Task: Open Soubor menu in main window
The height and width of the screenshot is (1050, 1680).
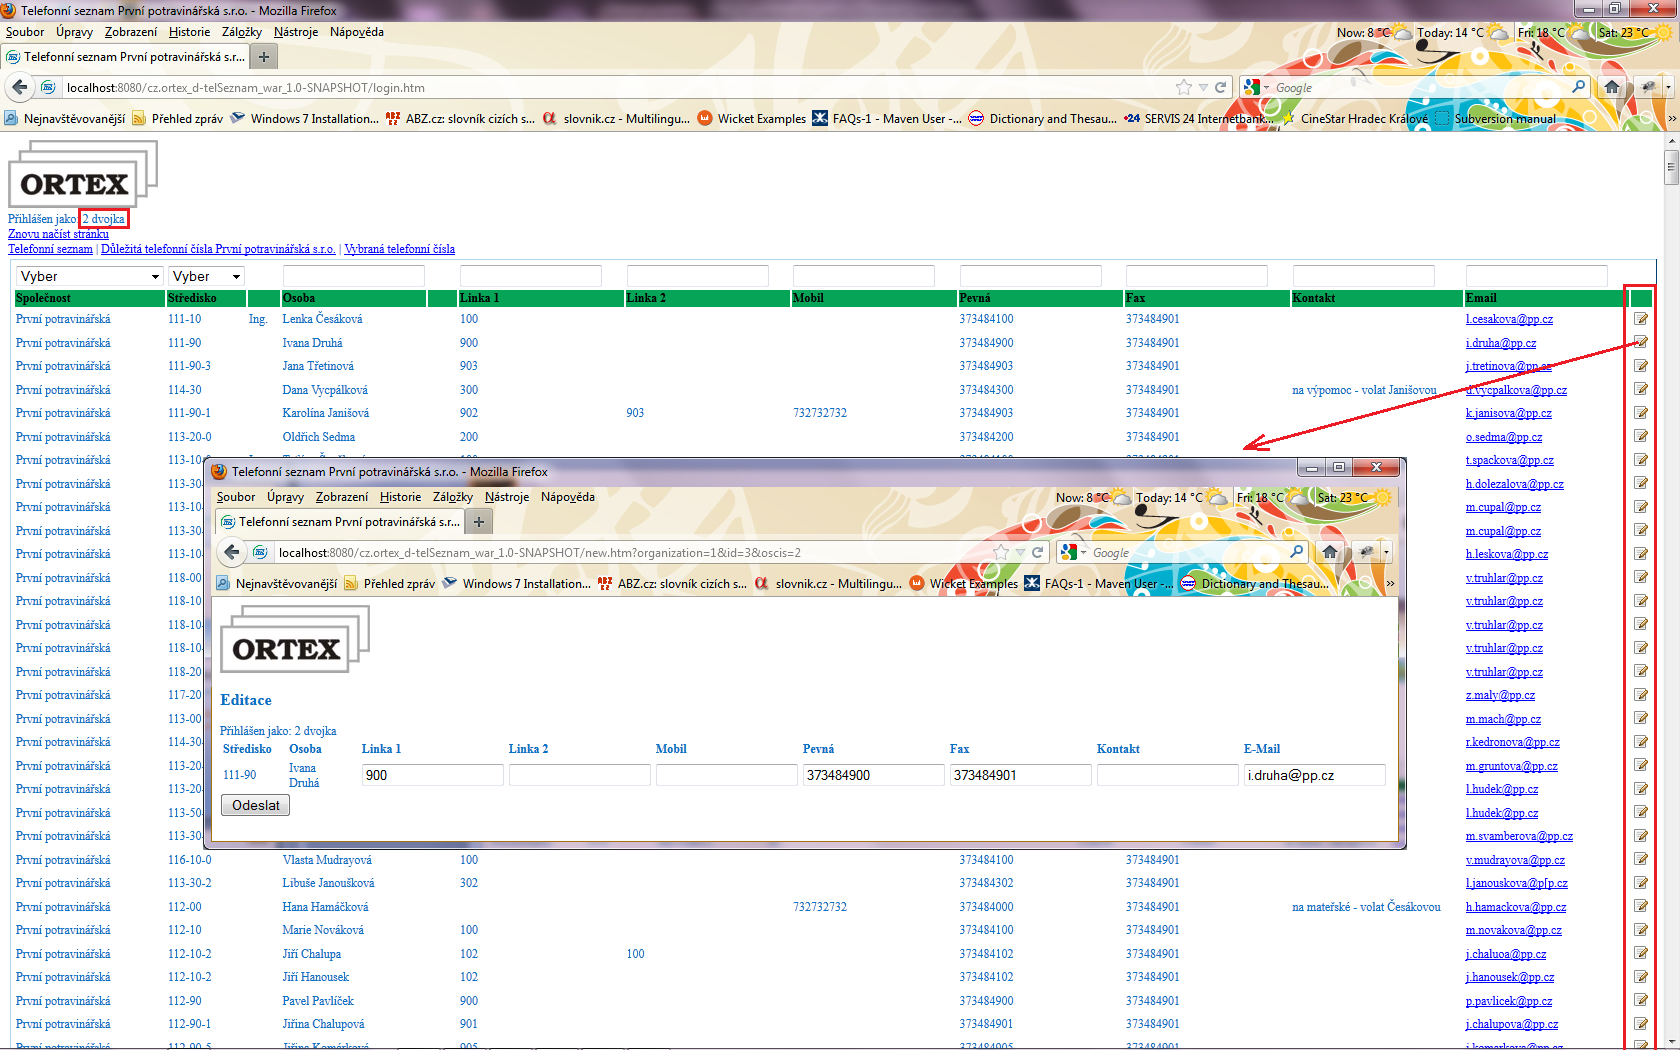Action: pos(25,32)
